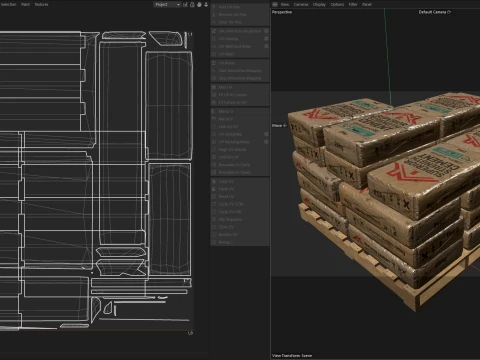Open UV Unwrap options gear
Image resolution: width=480 pixels, height=360 pixels.
coord(266,39)
